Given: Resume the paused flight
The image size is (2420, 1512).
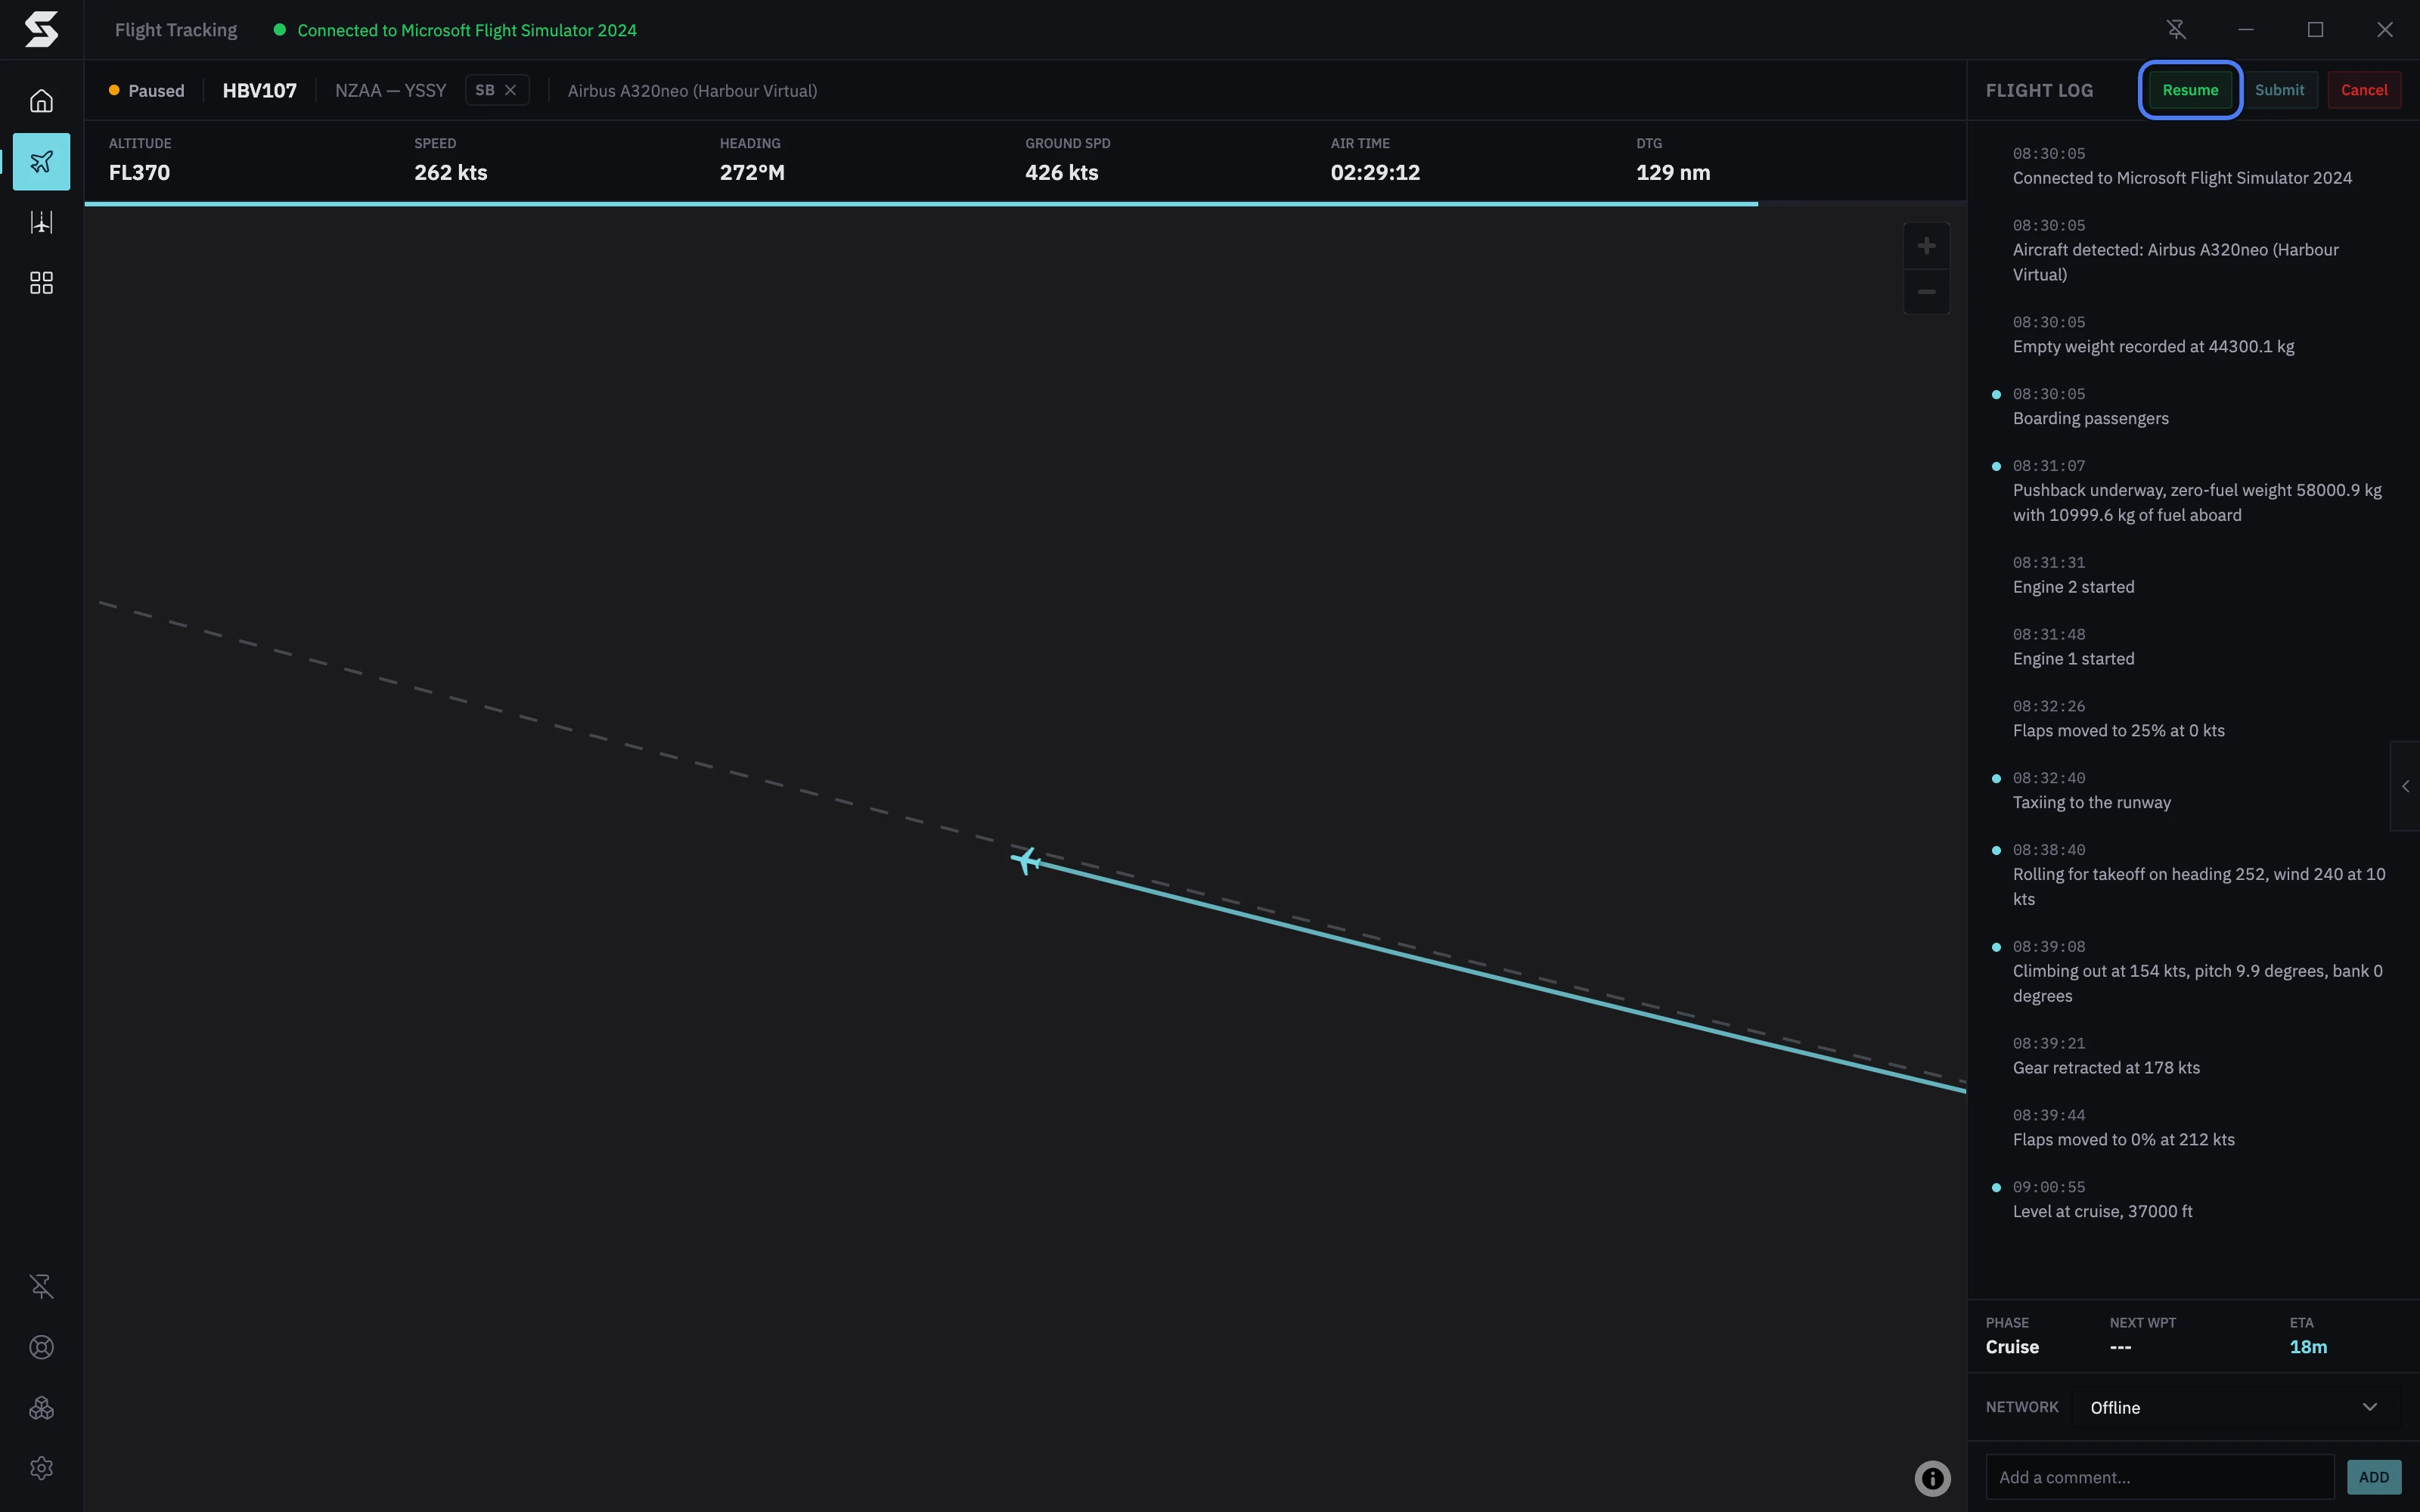Looking at the screenshot, I should (2190, 90).
